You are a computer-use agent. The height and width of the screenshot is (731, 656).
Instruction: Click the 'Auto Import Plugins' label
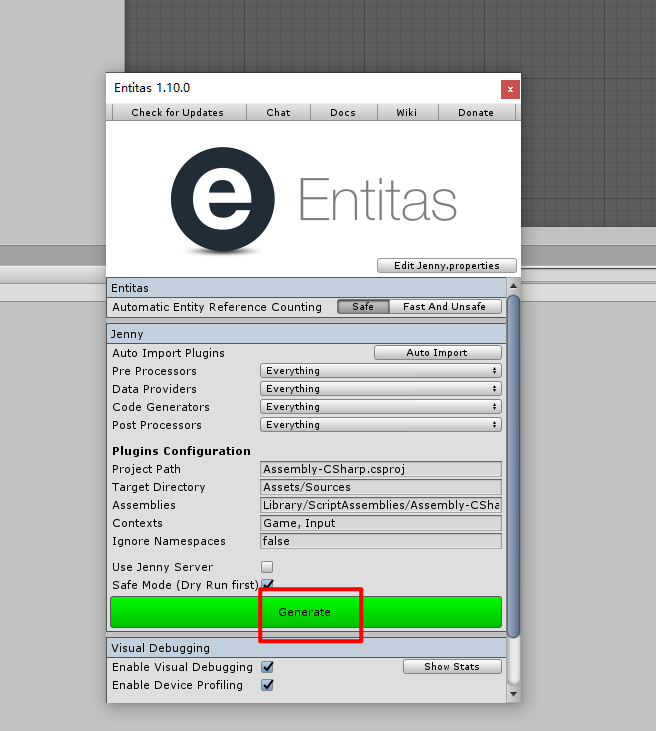(168, 353)
